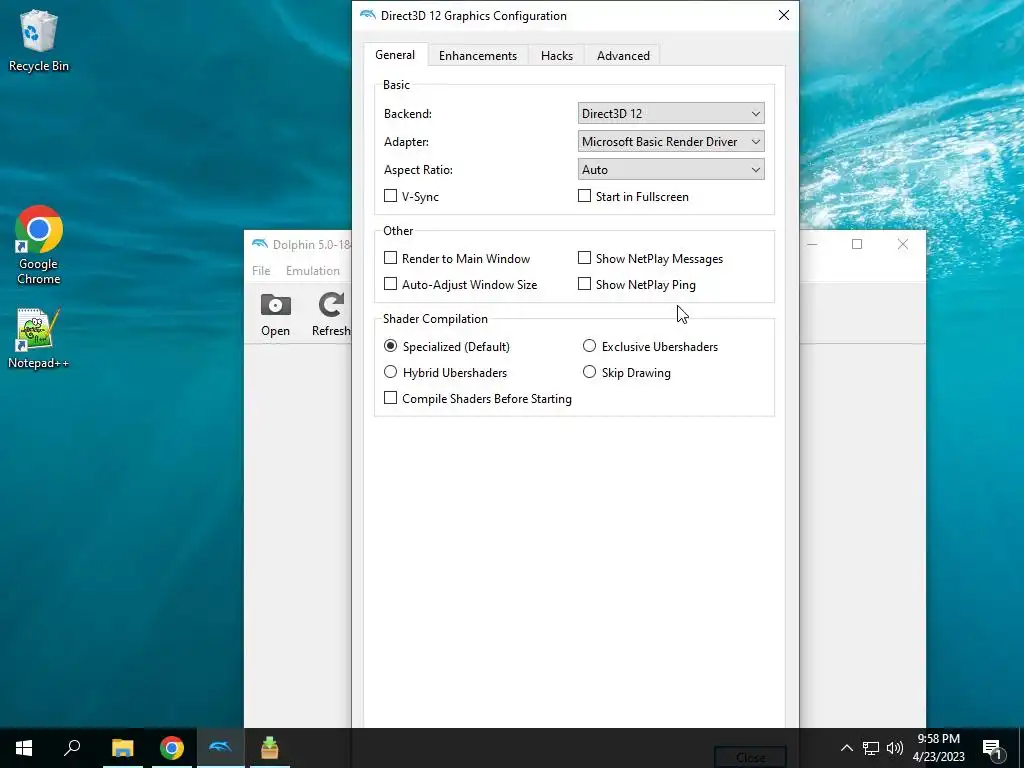This screenshot has height=768, width=1024.
Task: Open File Explorer from the taskbar
Action: [123, 748]
